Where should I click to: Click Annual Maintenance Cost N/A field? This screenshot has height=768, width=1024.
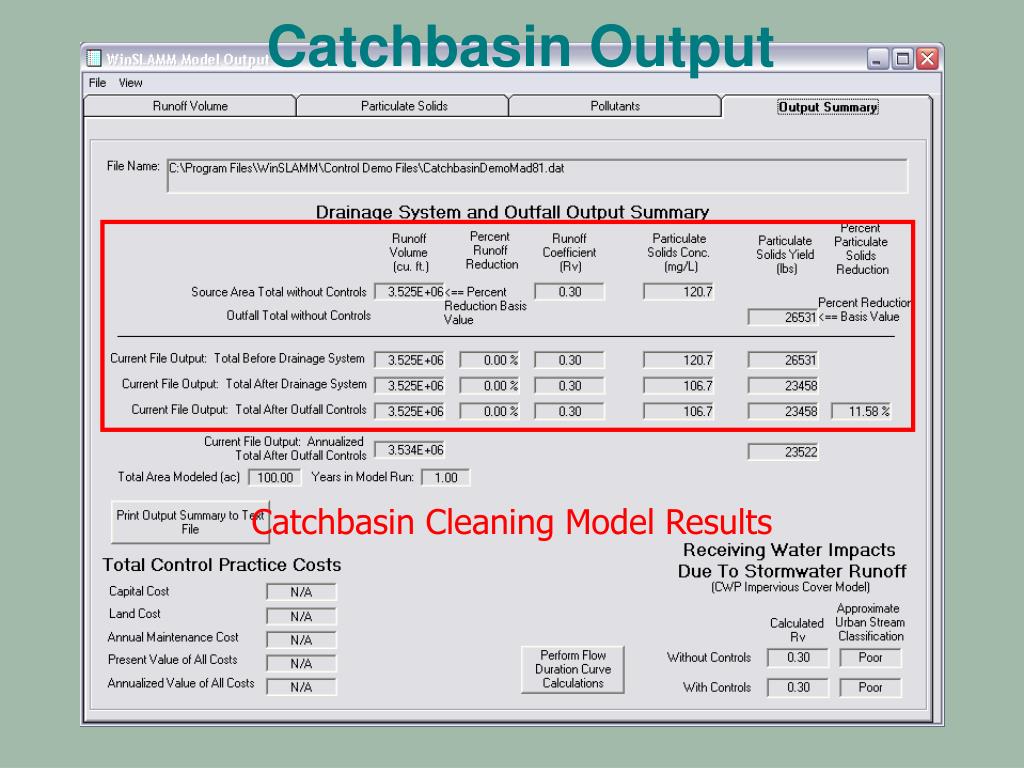click(x=301, y=639)
